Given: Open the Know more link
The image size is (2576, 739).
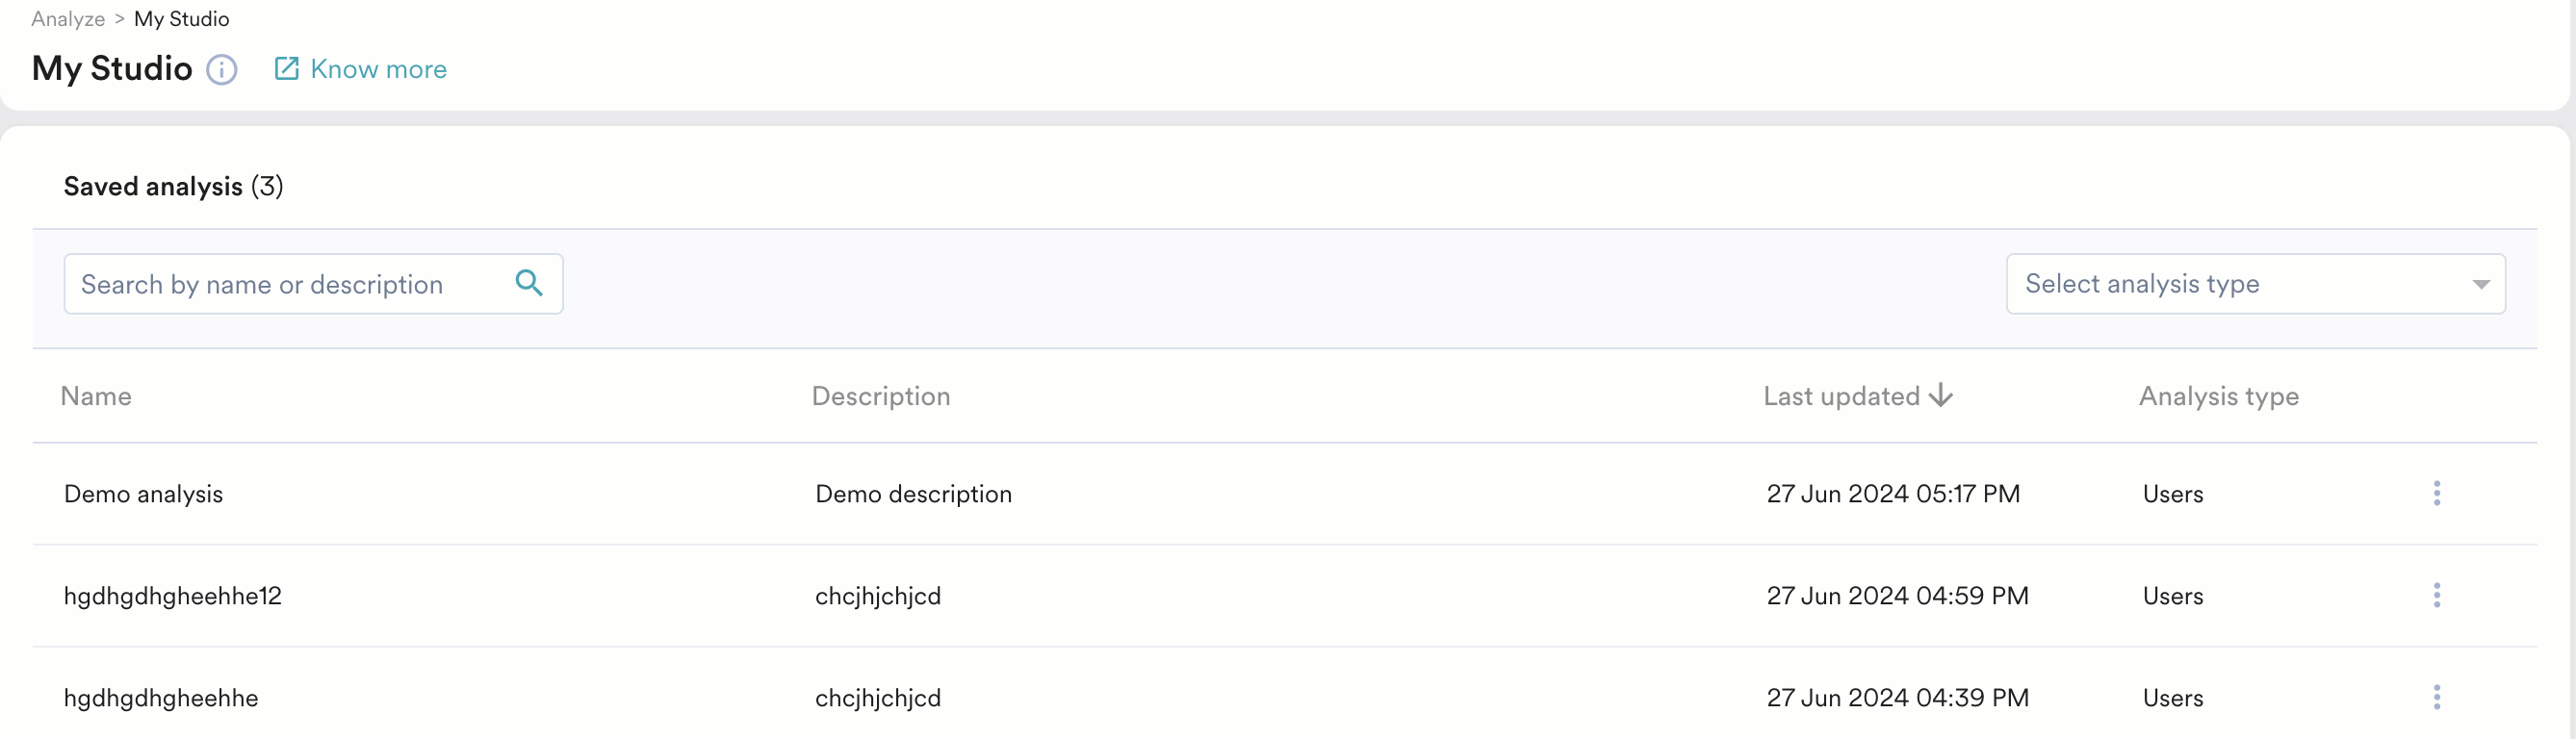Looking at the screenshot, I should [x=378, y=69].
